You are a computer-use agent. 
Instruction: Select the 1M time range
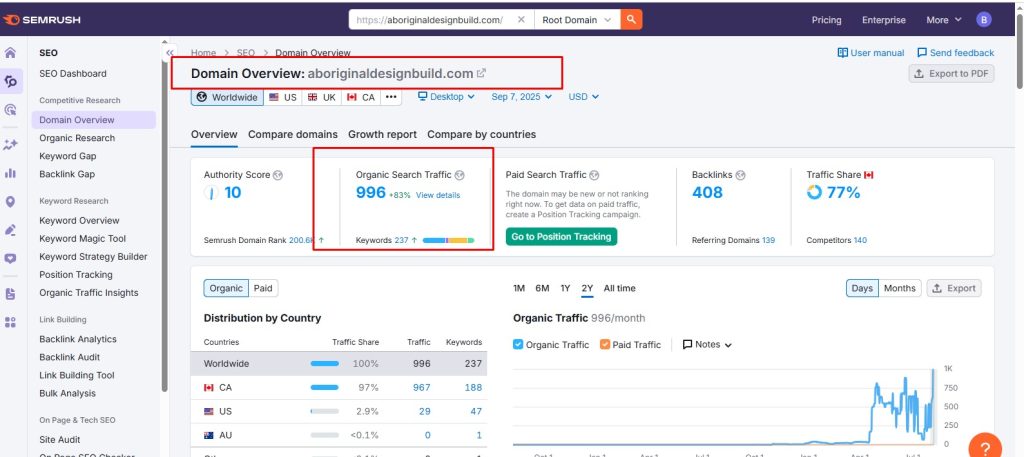519,288
